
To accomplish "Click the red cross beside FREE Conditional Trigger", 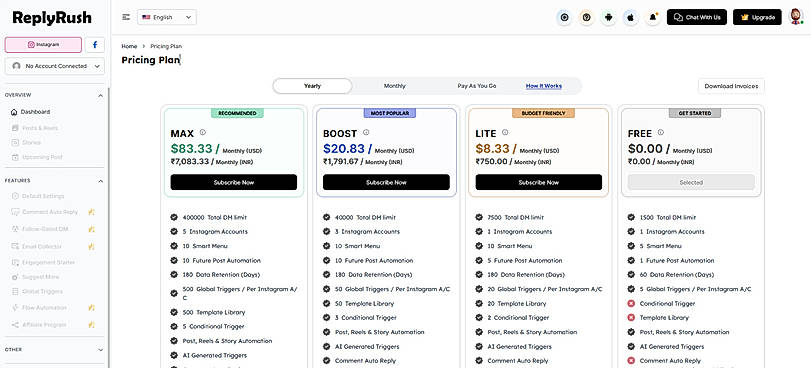I will click(x=631, y=303).
